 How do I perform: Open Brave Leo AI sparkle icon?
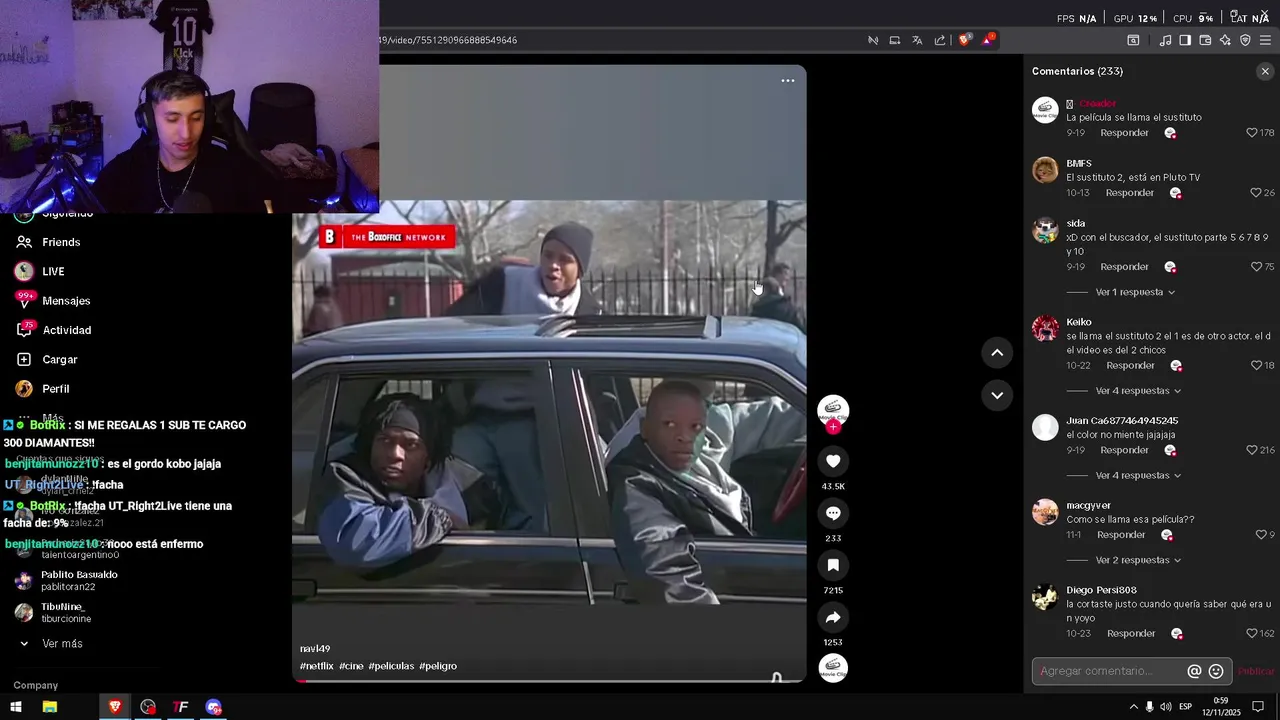coord(1225,40)
